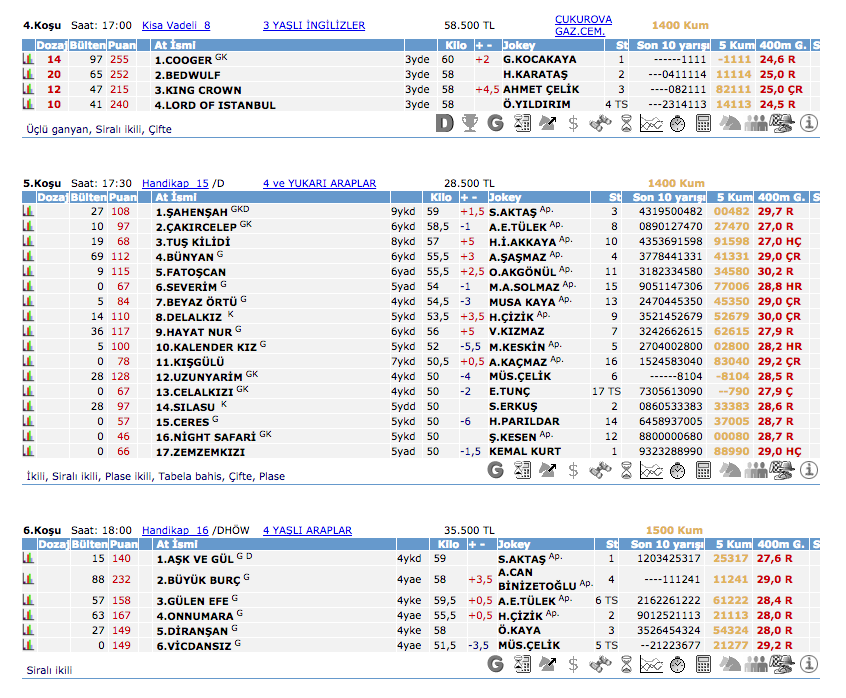Screen dimensions: 846x698
Task: Open the 3 YAŞLI İNGİLİZLER link
Action: point(314,26)
